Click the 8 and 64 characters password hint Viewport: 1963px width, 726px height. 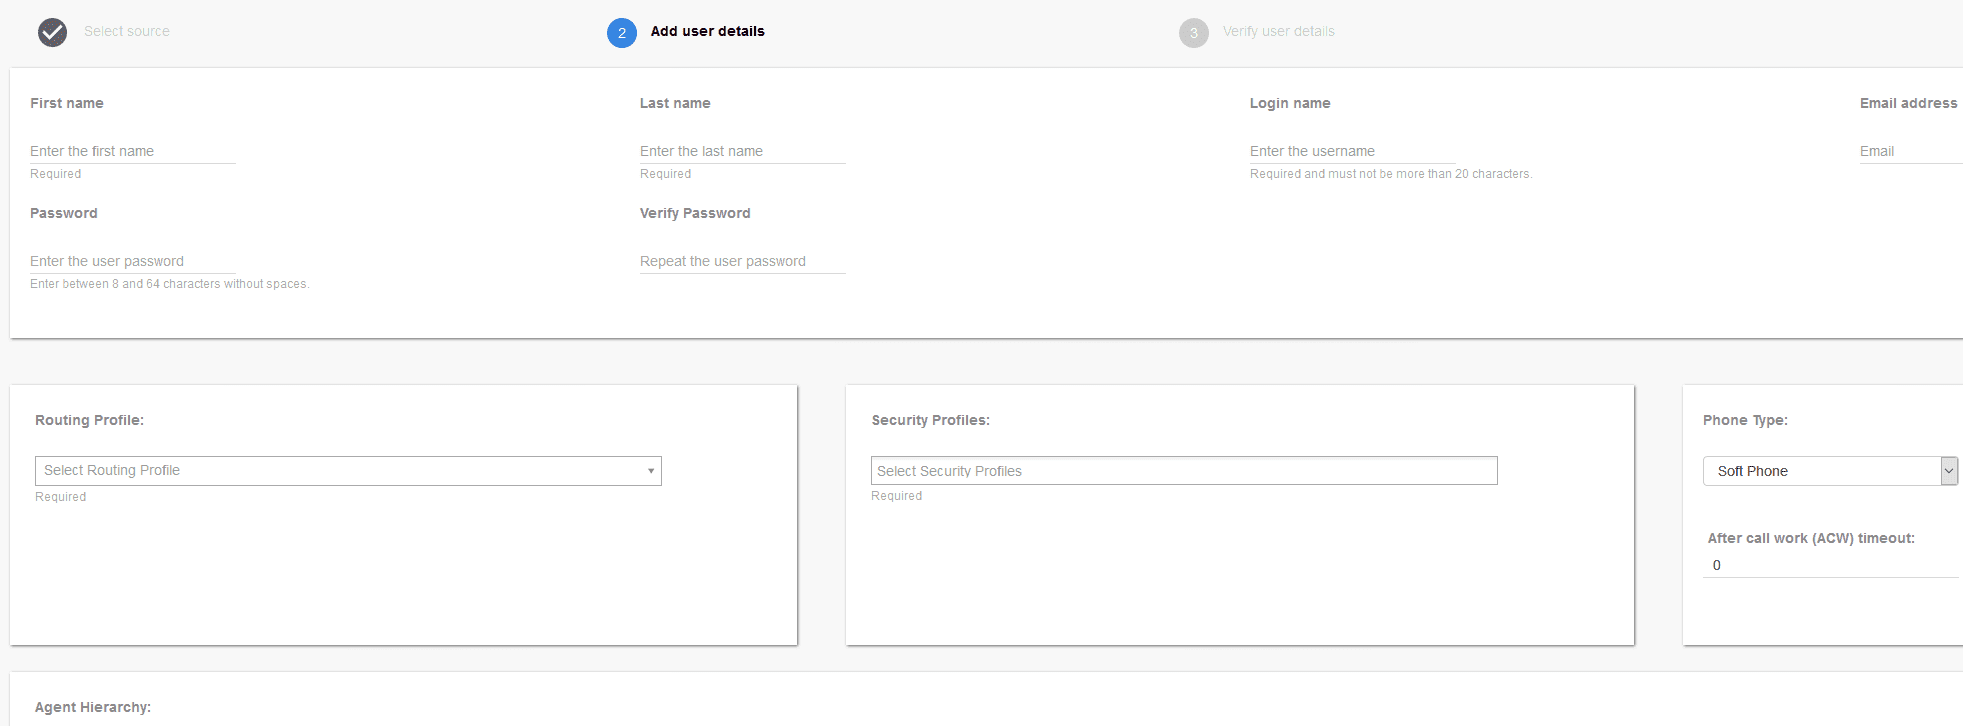click(170, 284)
